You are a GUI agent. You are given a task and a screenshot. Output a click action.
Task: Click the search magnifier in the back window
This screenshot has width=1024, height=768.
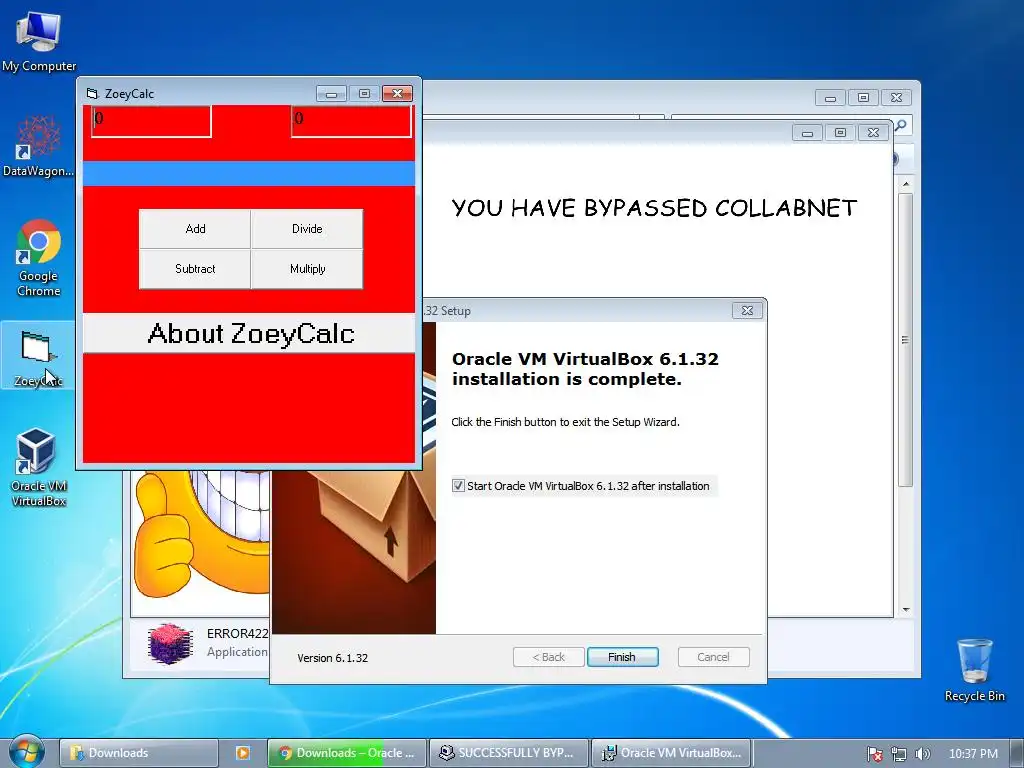pyautogui.click(x=901, y=125)
